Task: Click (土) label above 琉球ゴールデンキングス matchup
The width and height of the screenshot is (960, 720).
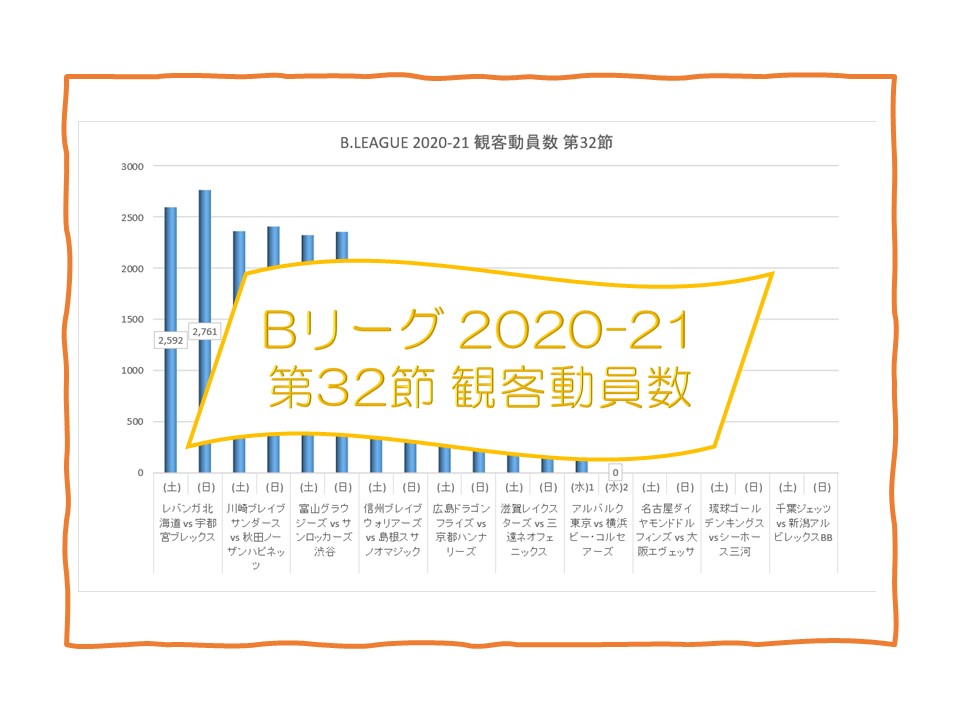Action: pyautogui.click(x=719, y=487)
